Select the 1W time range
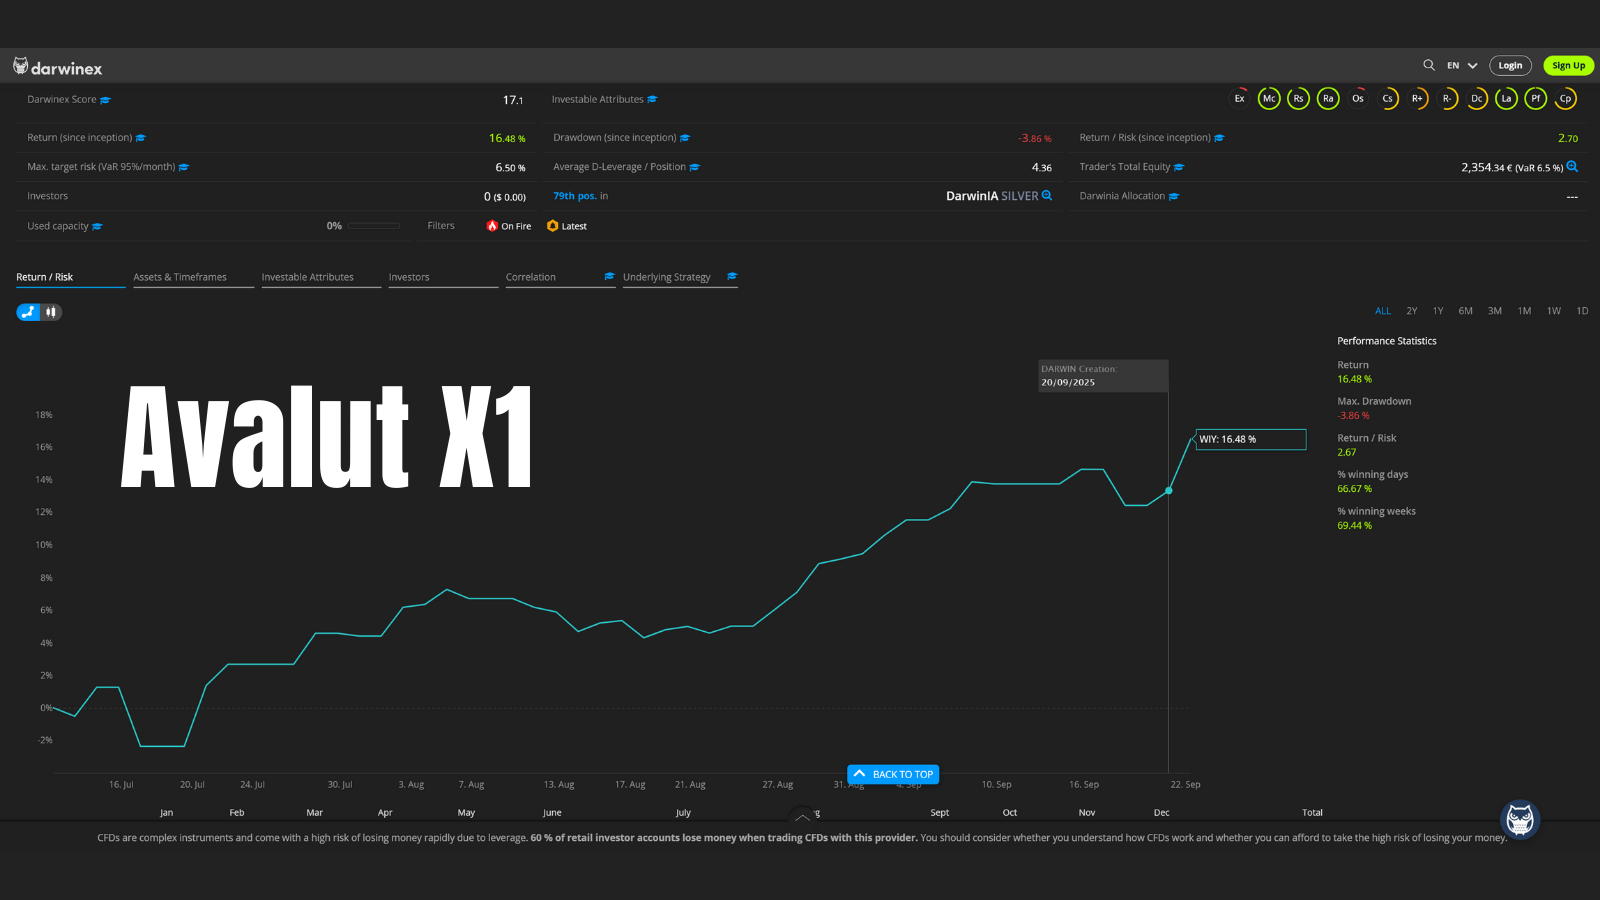1600x900 pixels. 1554,311
